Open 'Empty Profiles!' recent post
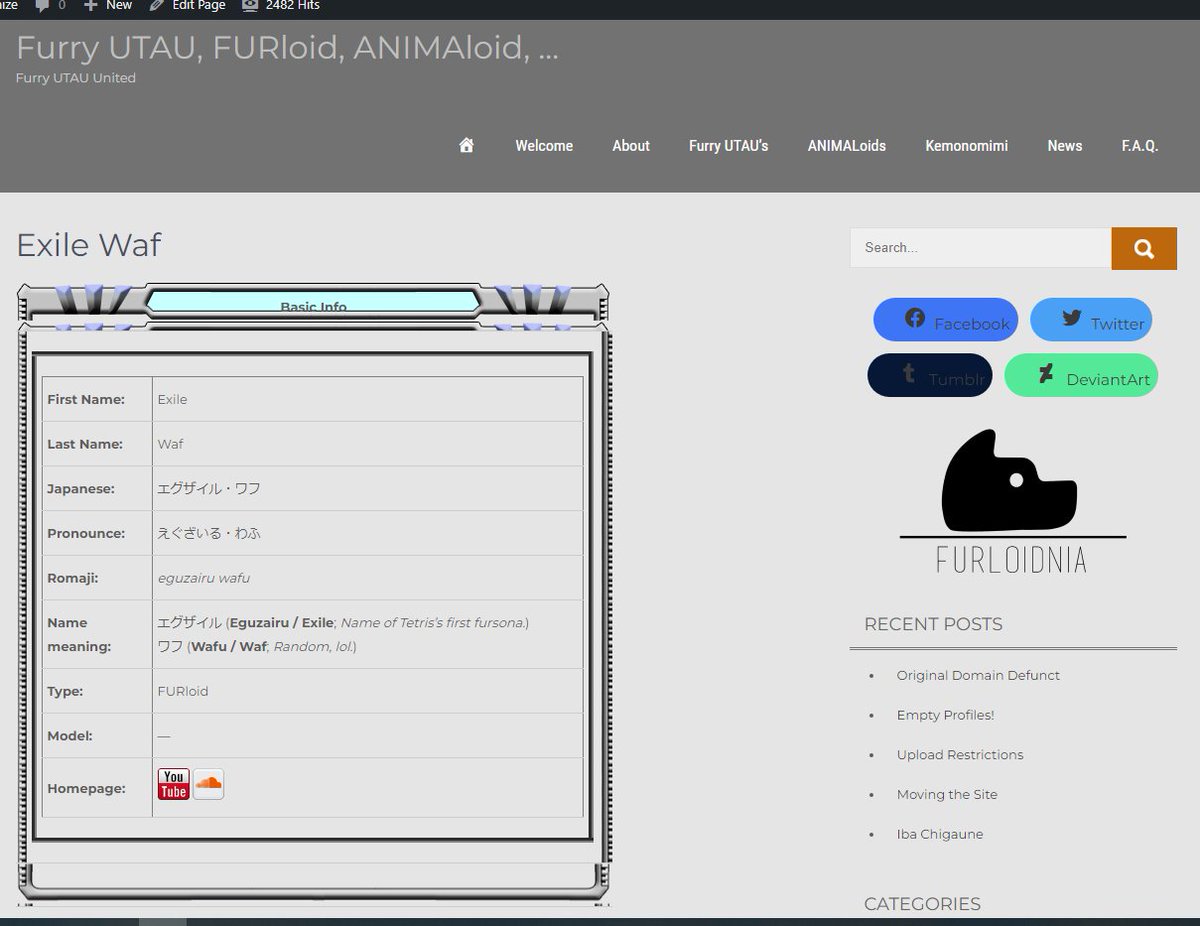 click(x=945, y=715)
